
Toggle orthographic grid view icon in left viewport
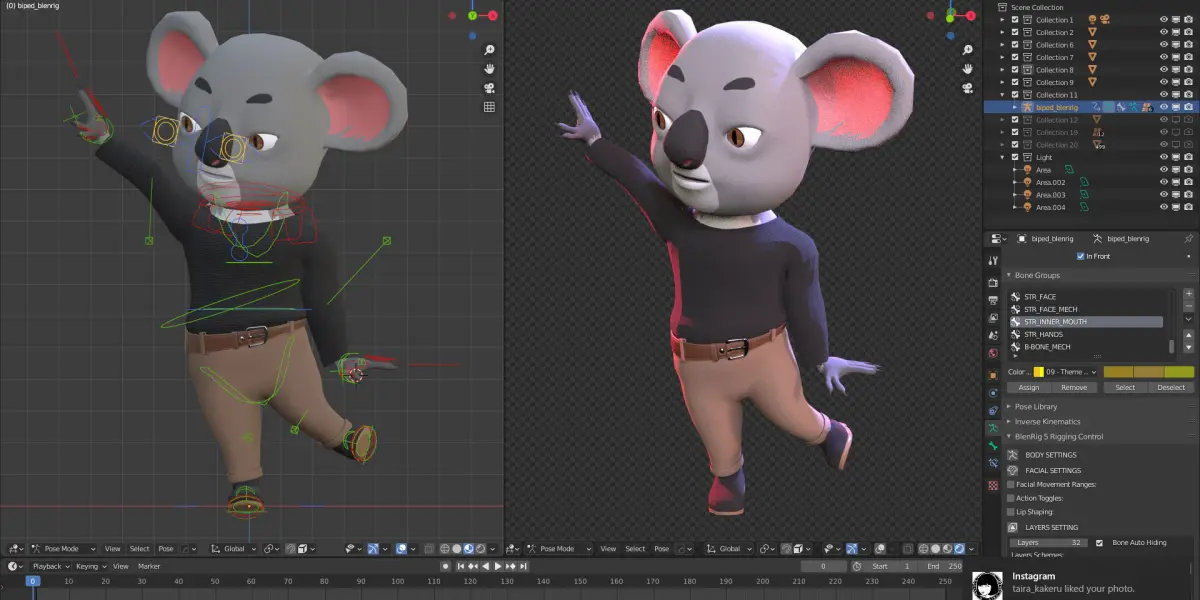(490, 107)
